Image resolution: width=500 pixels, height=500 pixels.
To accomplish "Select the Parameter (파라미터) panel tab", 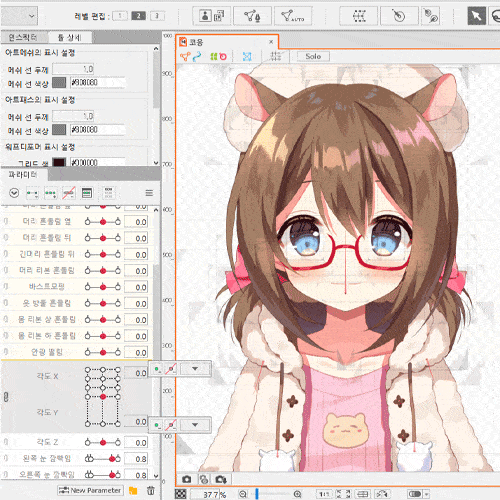I will point(23,174).
